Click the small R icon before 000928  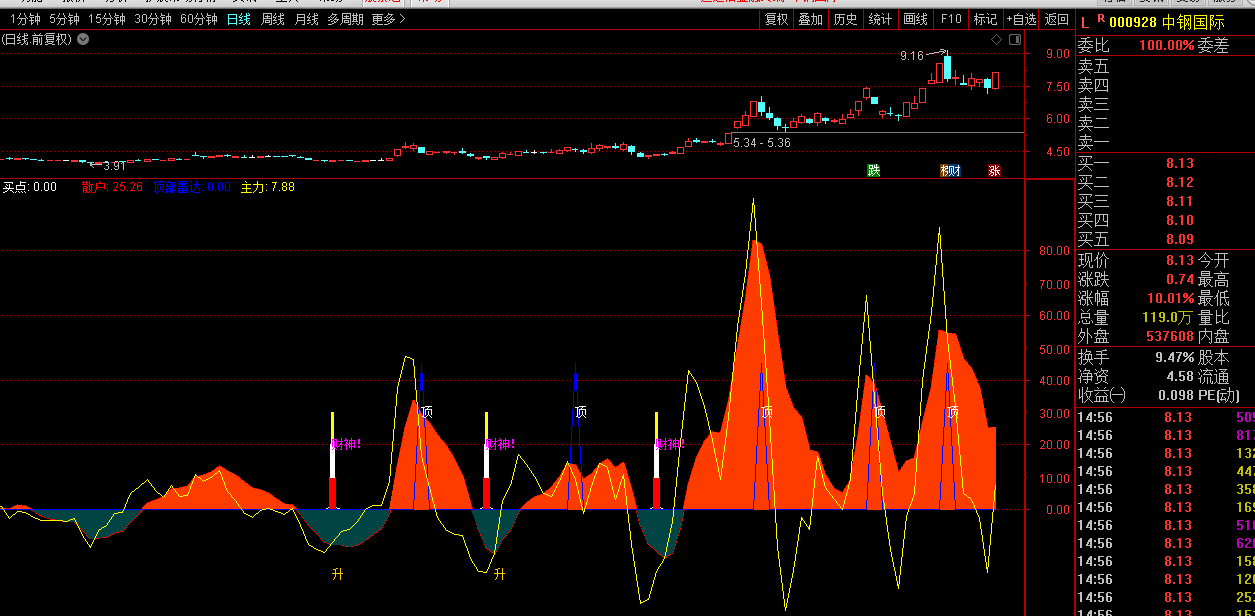tap(1100, 18)
